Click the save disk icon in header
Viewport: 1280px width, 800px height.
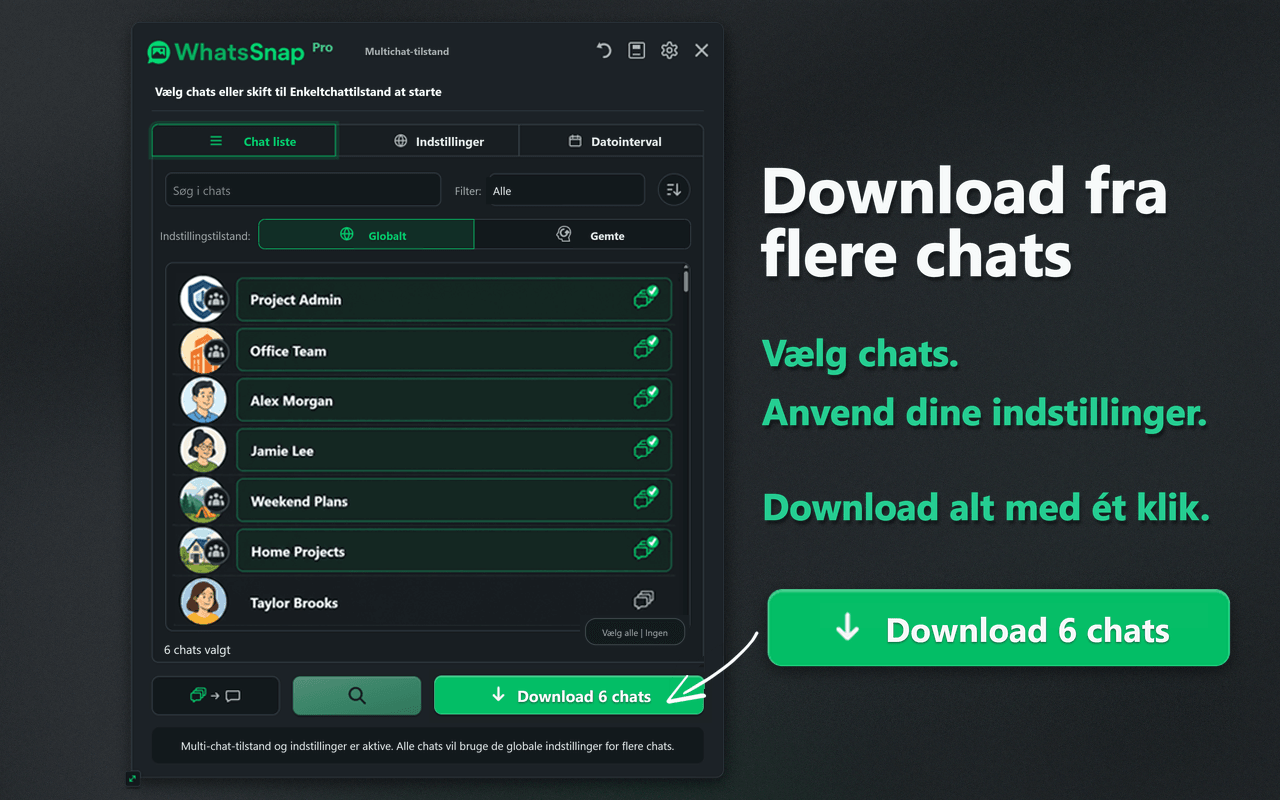(x=637, y=50)
